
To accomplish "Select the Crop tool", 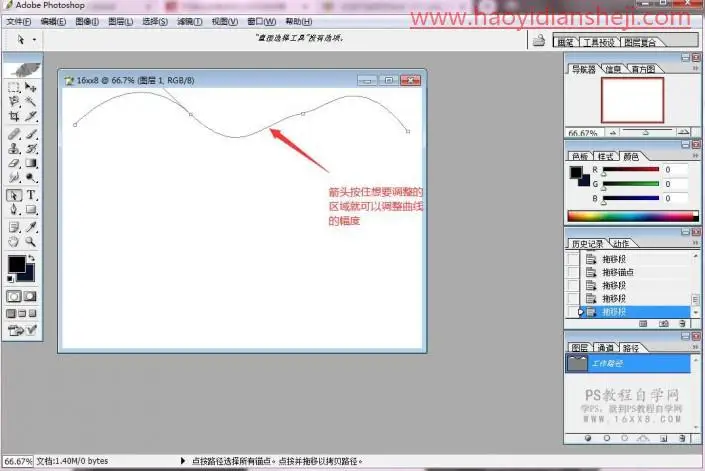I will 13,116.
